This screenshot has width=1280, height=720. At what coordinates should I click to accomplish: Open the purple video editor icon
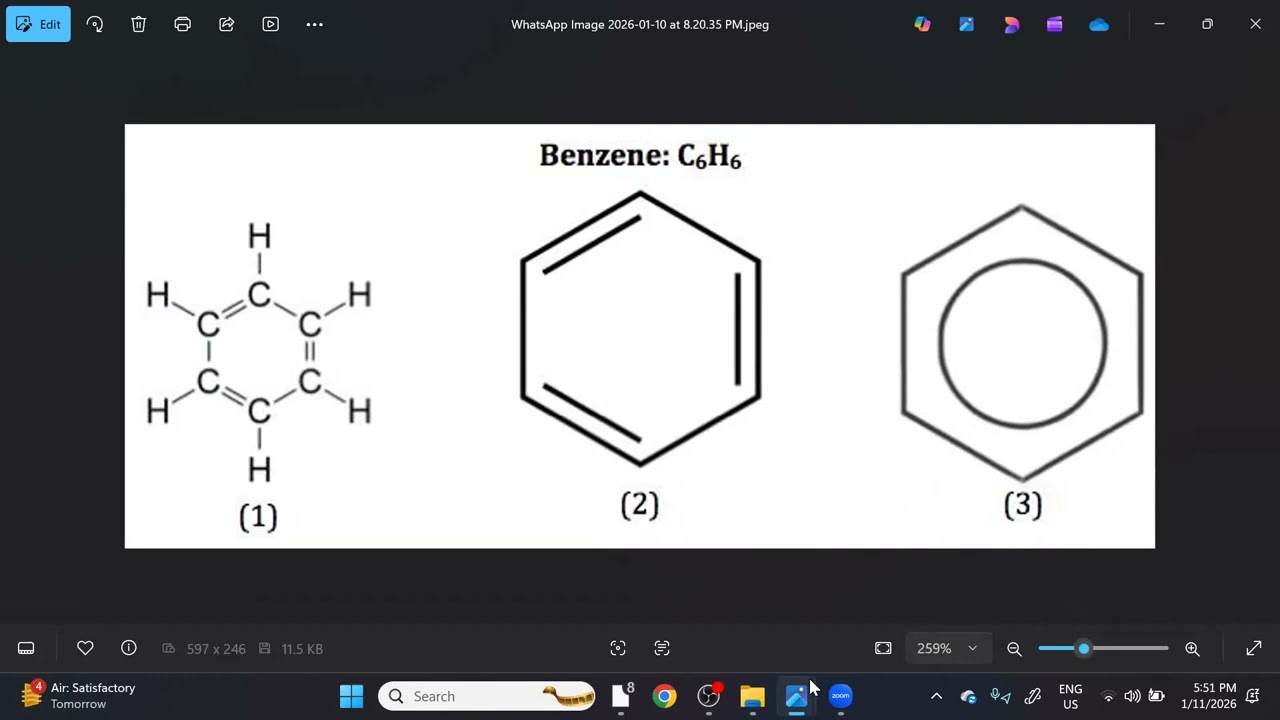pos(1055,24)
